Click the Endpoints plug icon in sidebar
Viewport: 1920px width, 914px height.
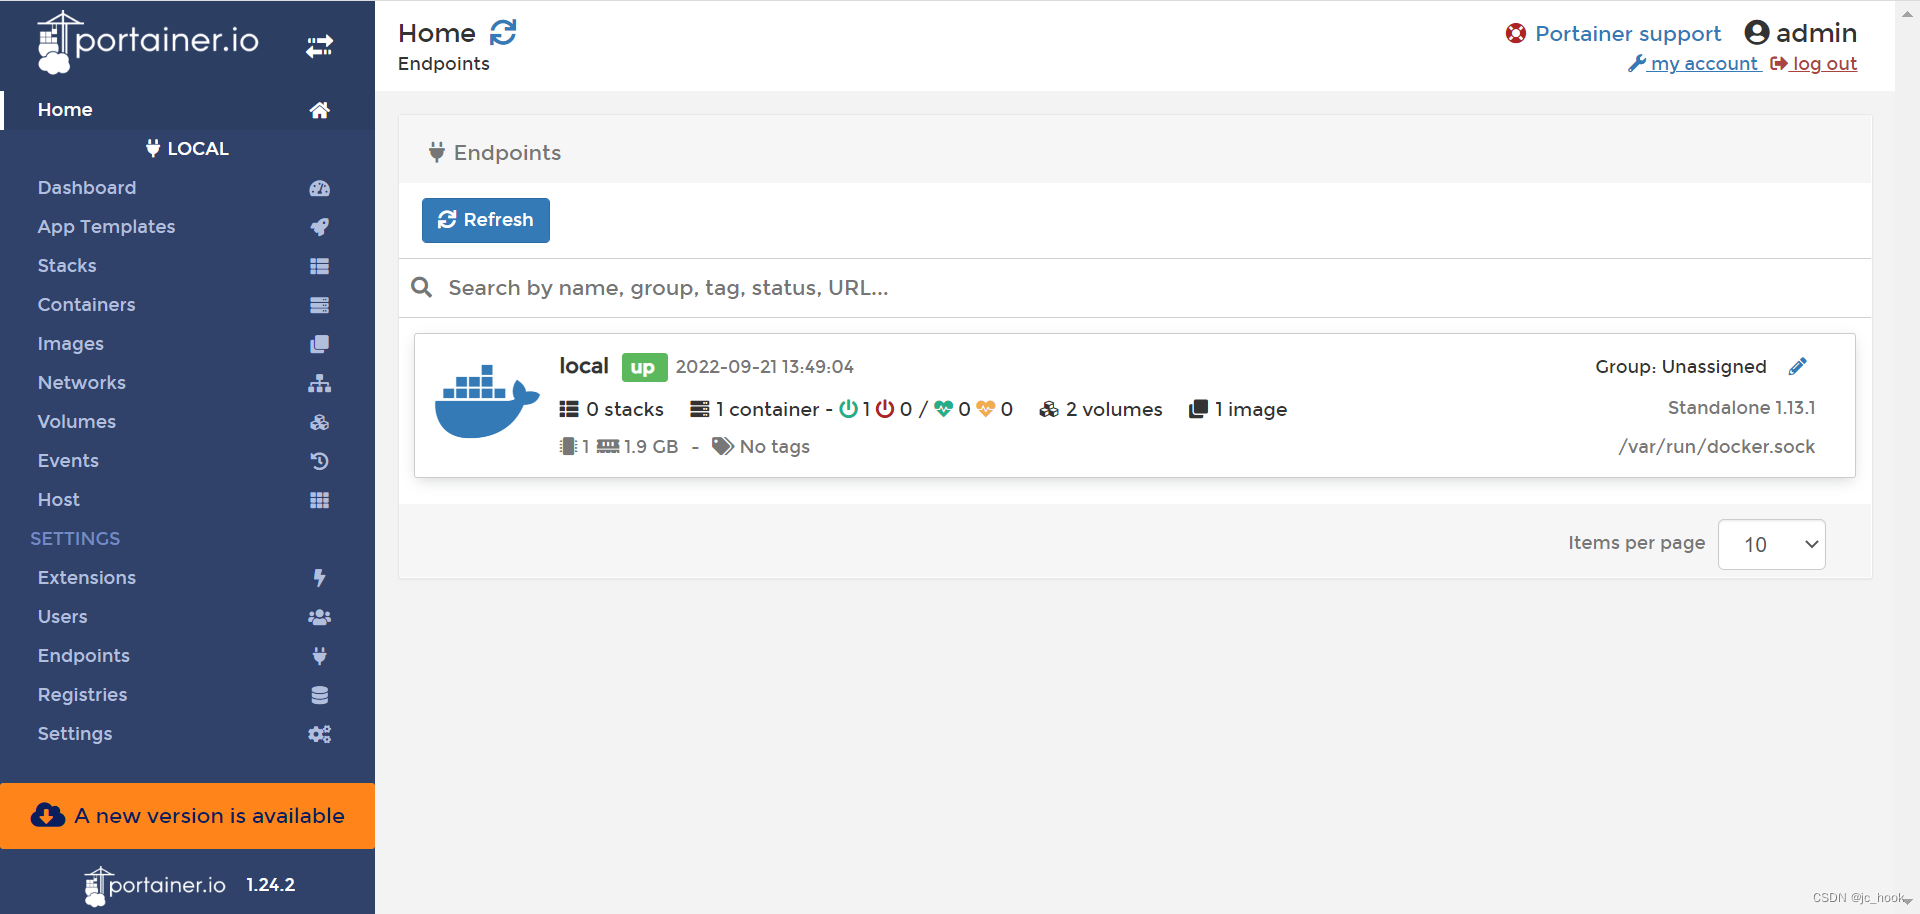[x=319, y=656]
